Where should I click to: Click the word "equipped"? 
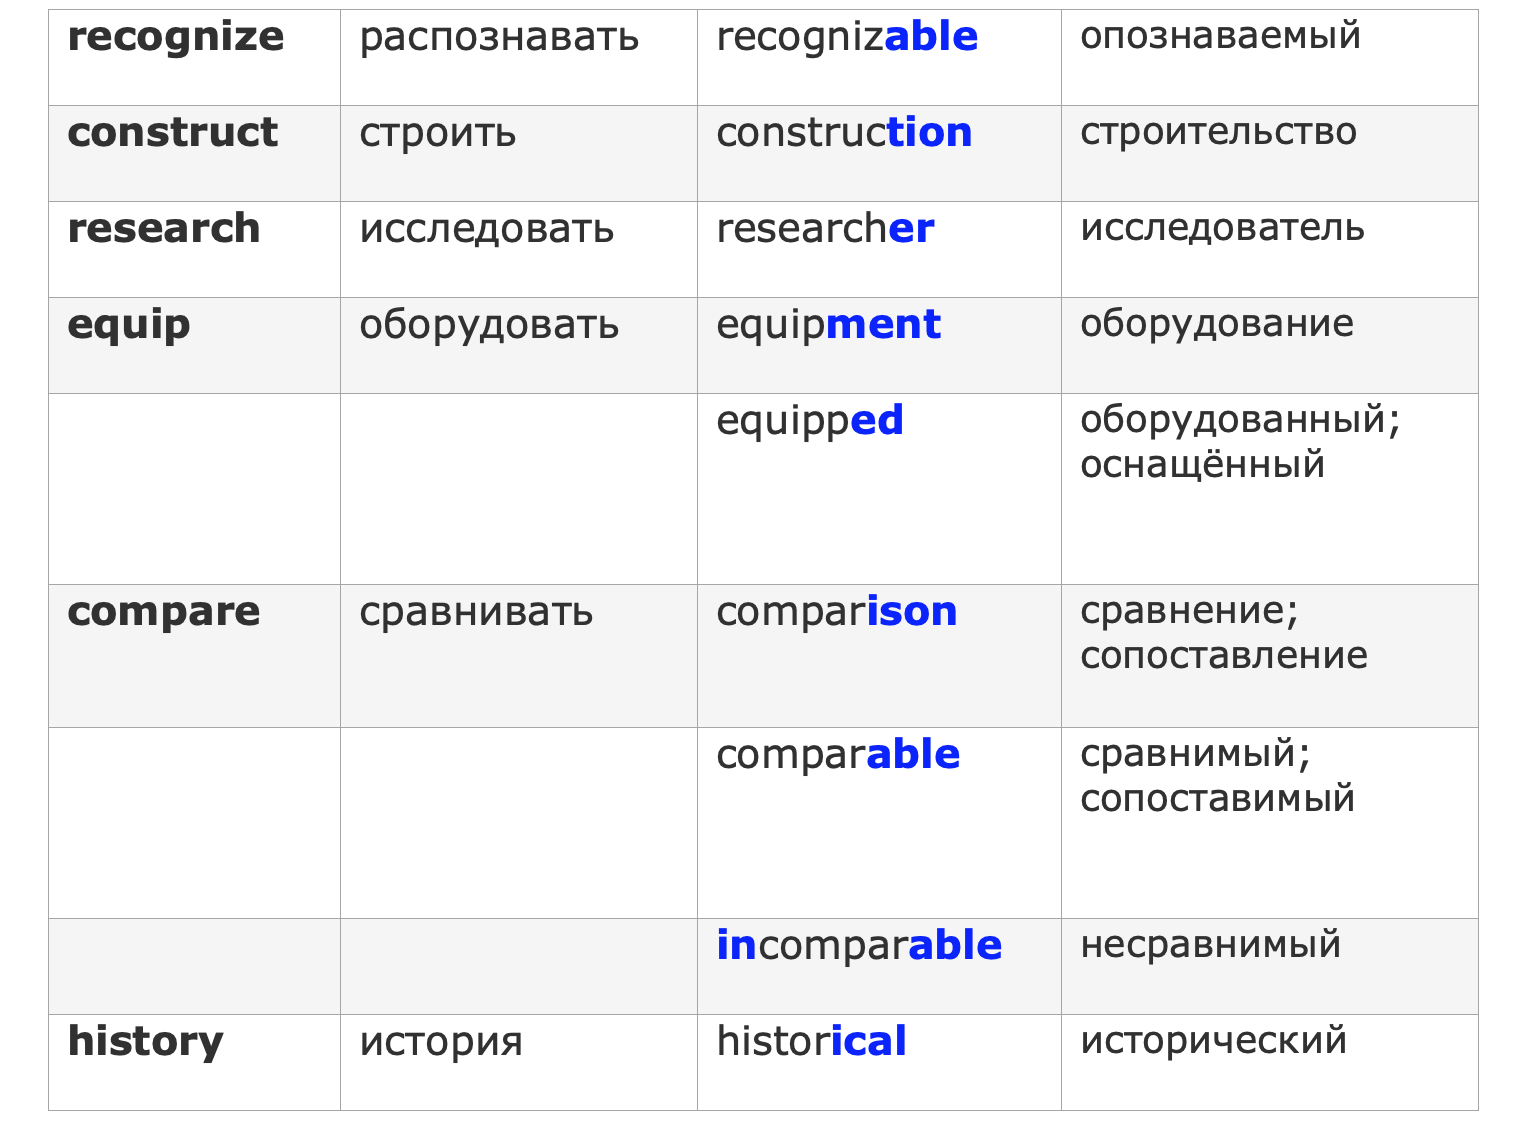coord(810,421)
